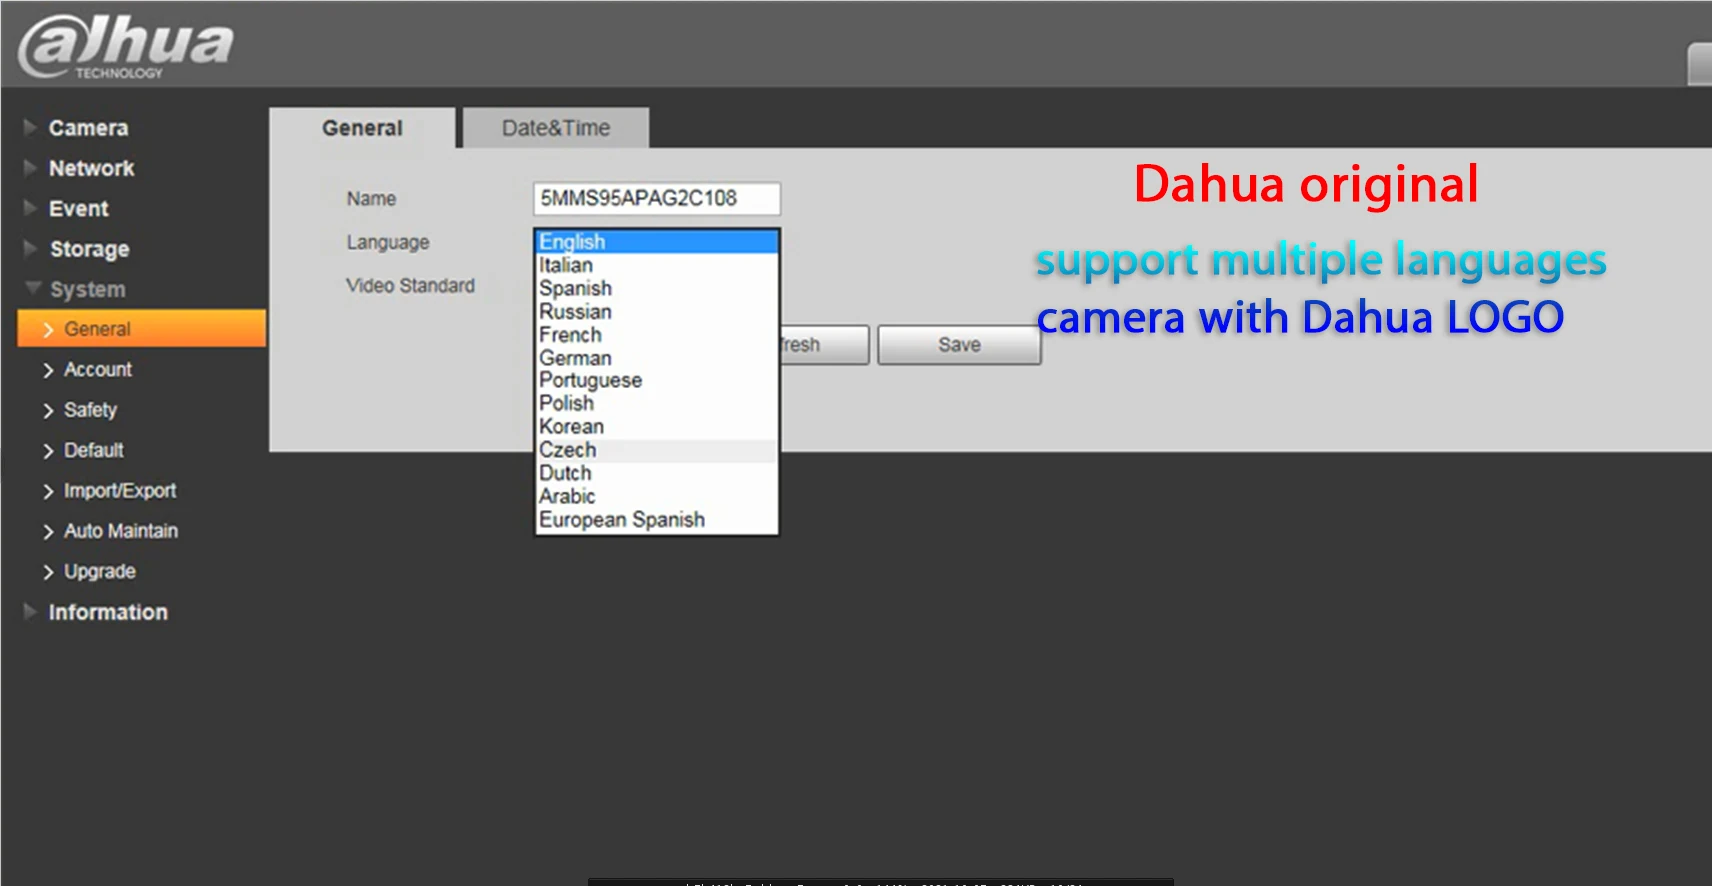1712x886 pixels.
Task: Expand the Event menu arrow
Action: [30, 208]
